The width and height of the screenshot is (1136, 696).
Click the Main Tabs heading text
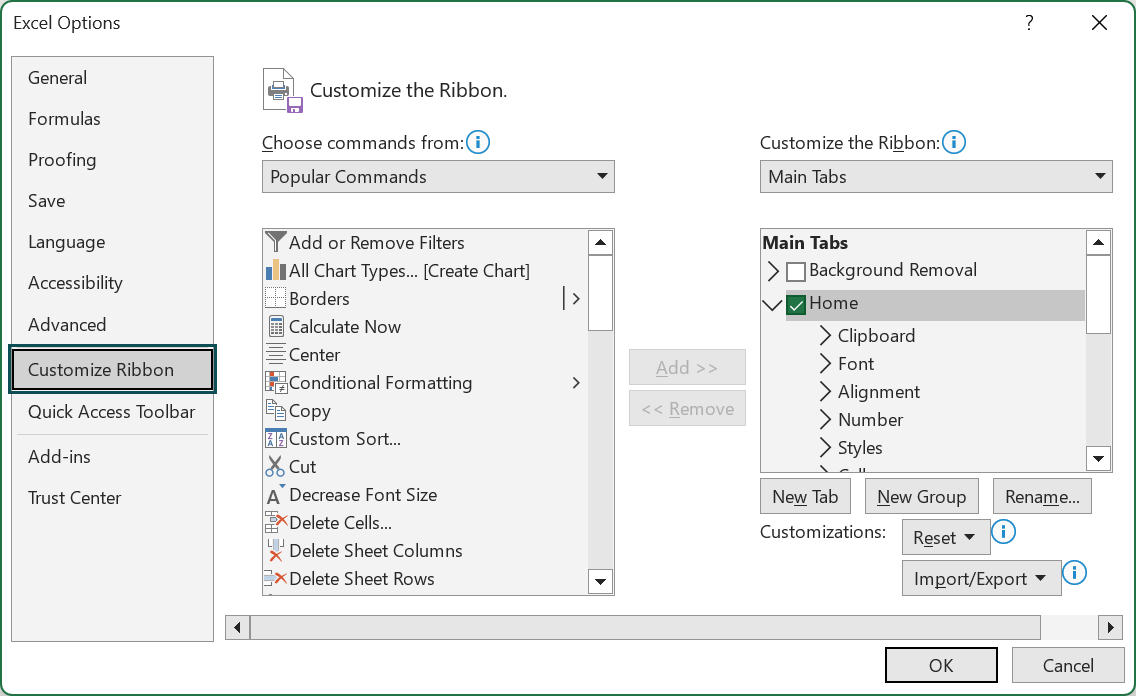805,243
